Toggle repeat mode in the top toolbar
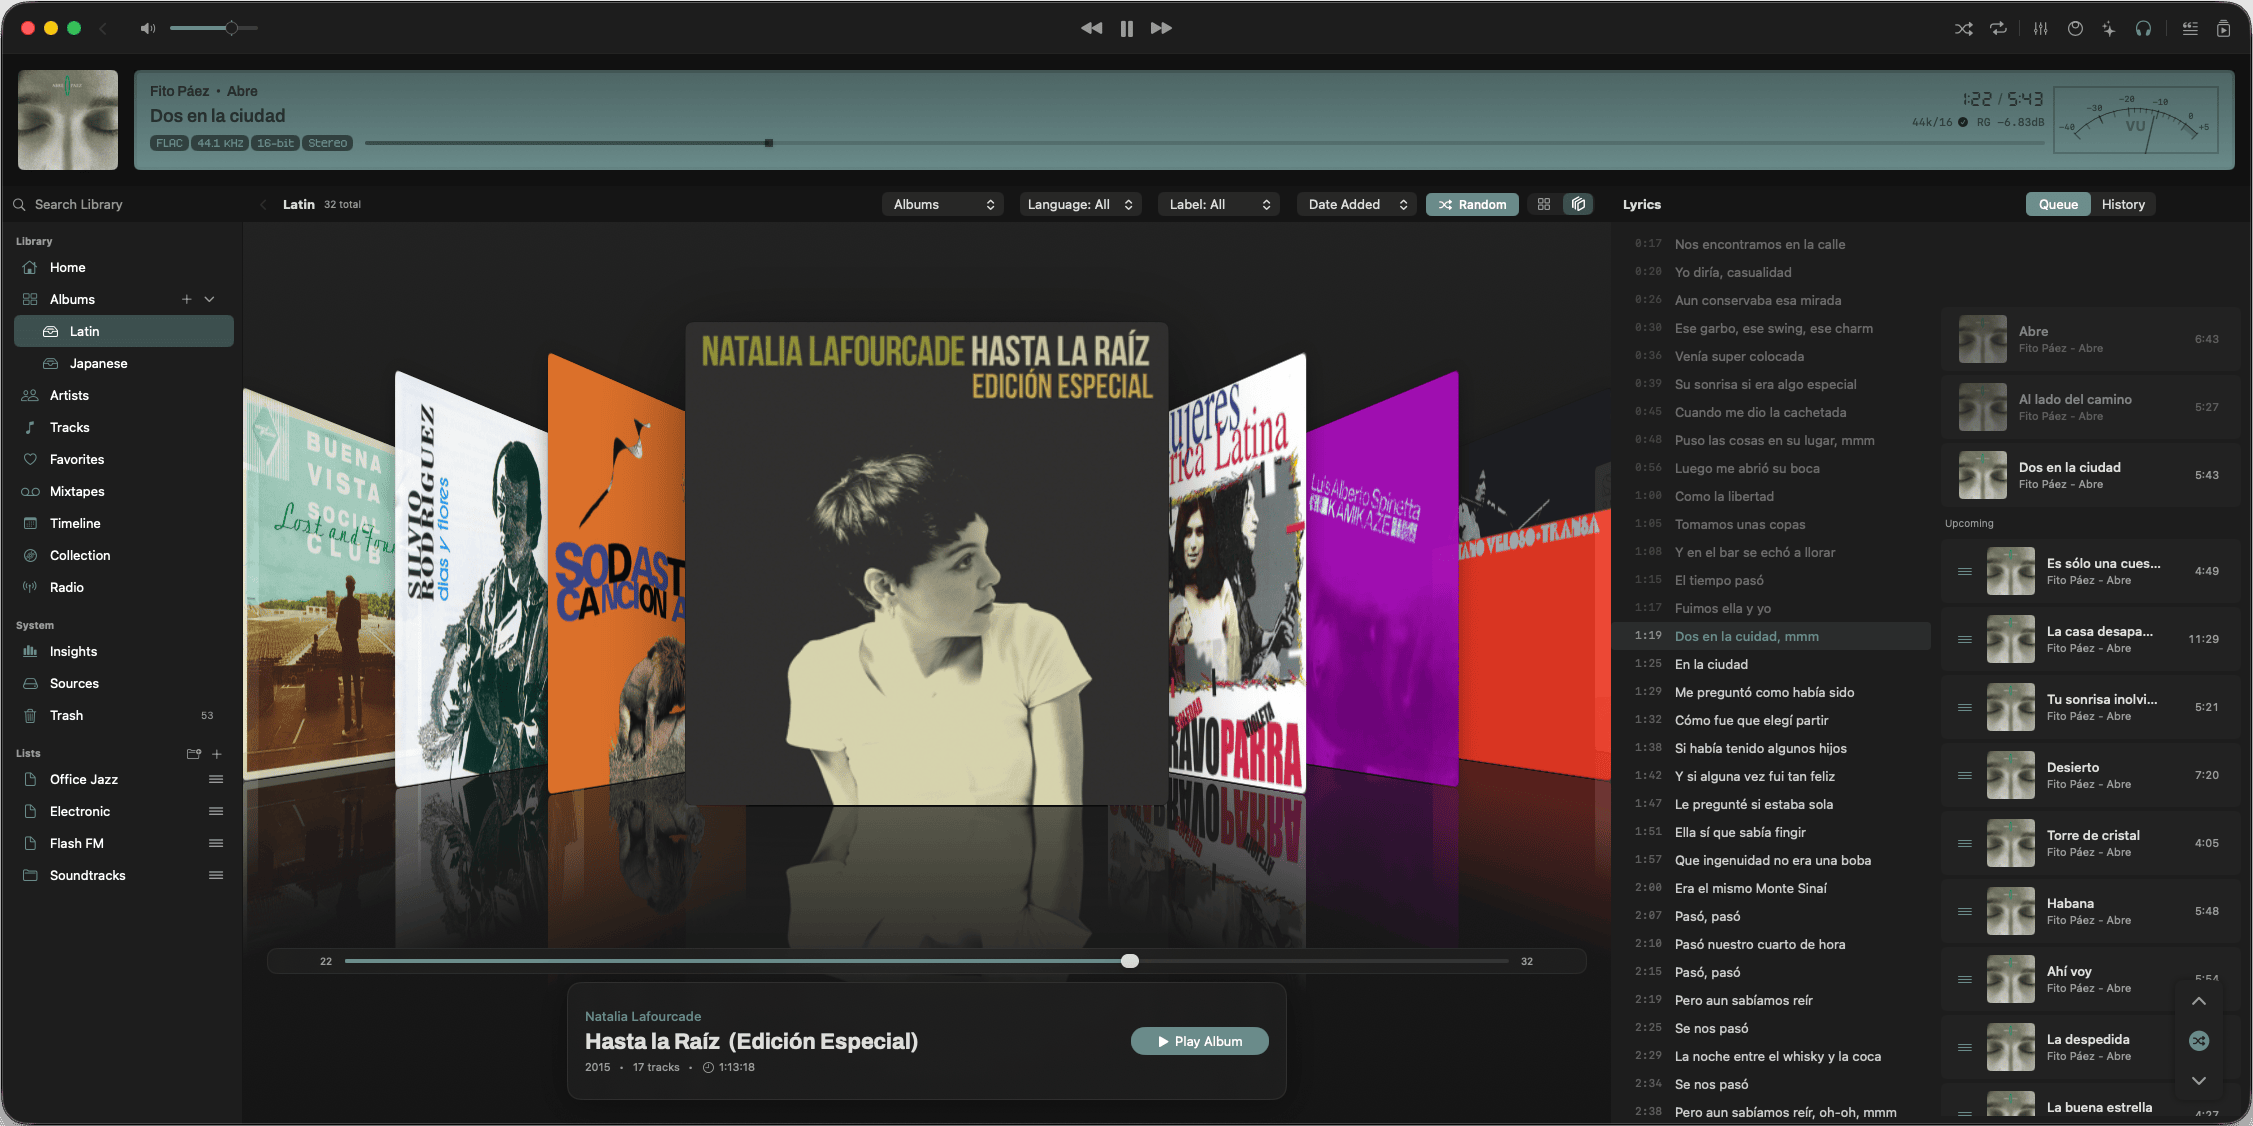 [1998, 29]
